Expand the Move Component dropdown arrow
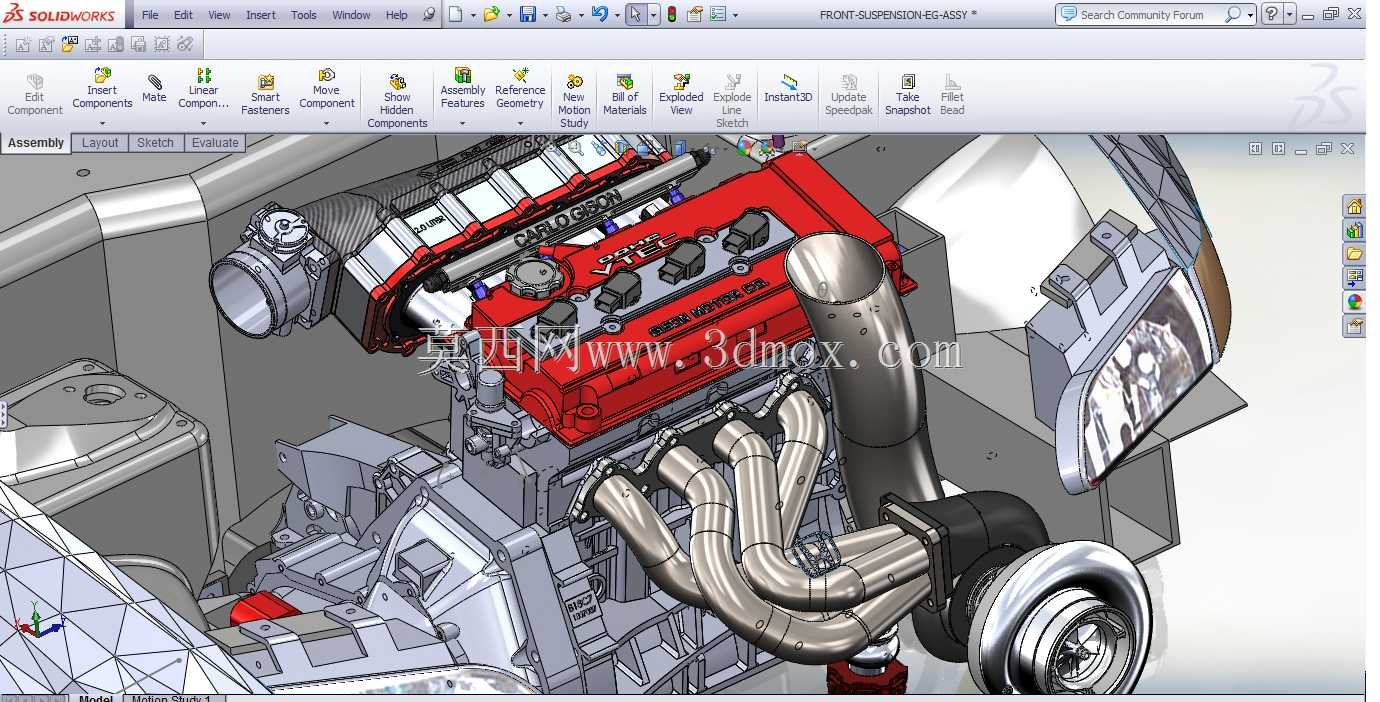Viewport: 1380px width, 702px height. pyautogui.click(x=327, y=124)
